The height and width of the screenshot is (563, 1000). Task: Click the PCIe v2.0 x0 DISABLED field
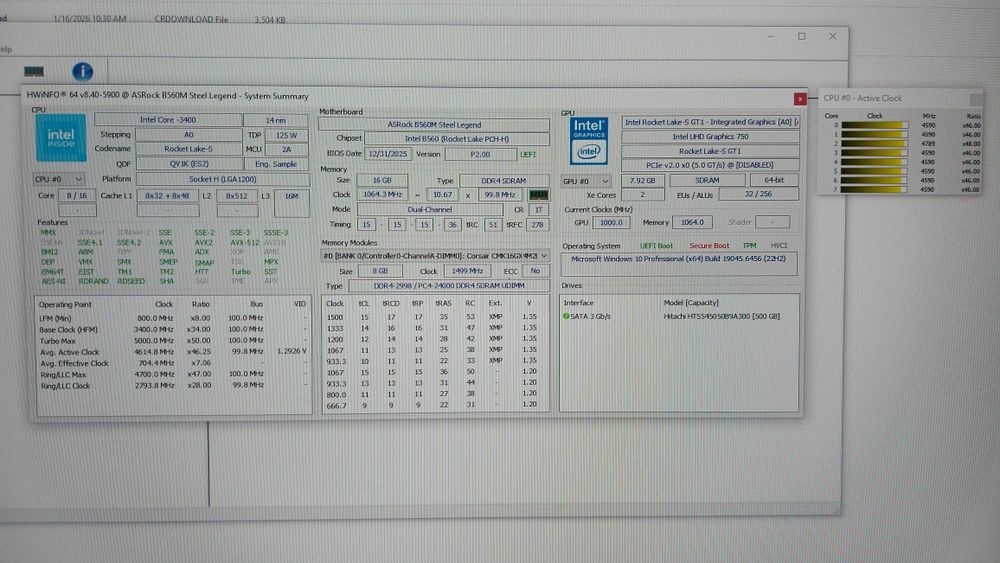coord(710,165)
